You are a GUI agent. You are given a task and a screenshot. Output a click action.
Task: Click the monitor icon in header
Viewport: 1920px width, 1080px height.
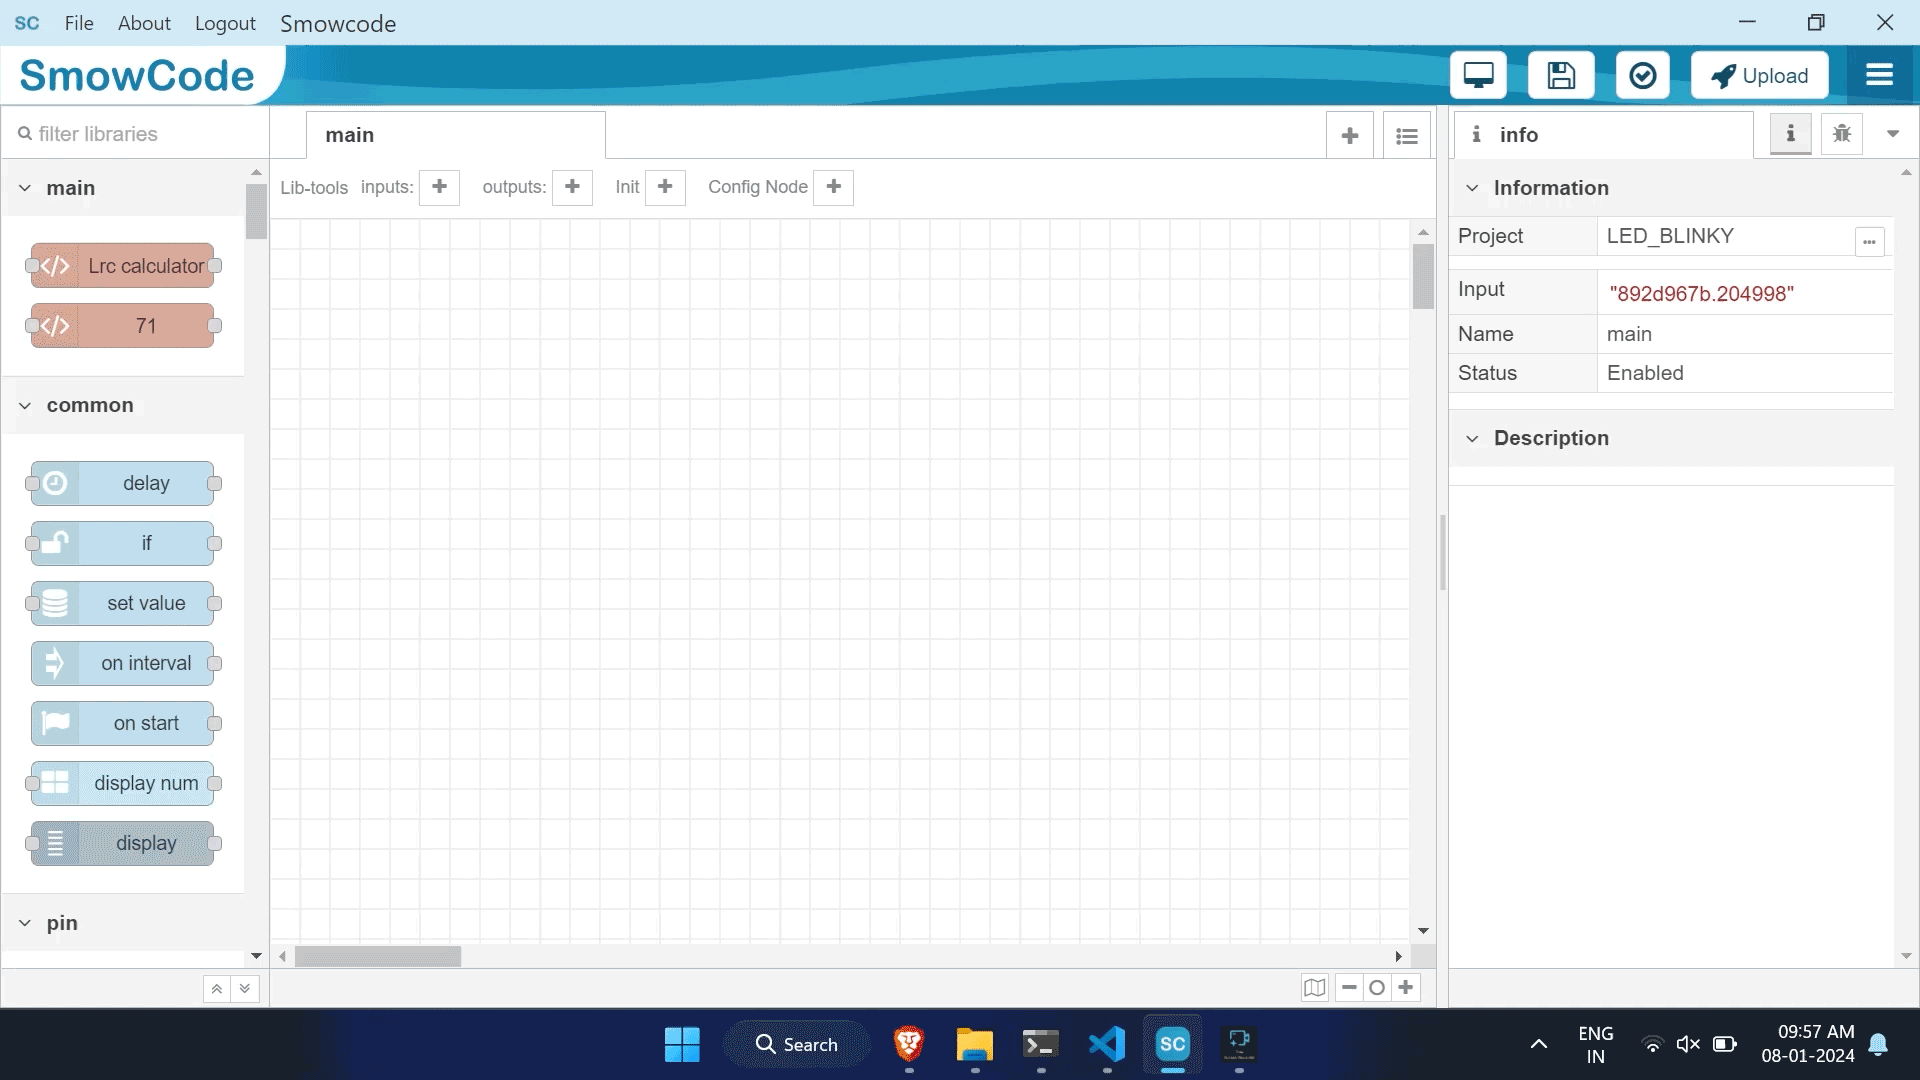coord(1478,76)
